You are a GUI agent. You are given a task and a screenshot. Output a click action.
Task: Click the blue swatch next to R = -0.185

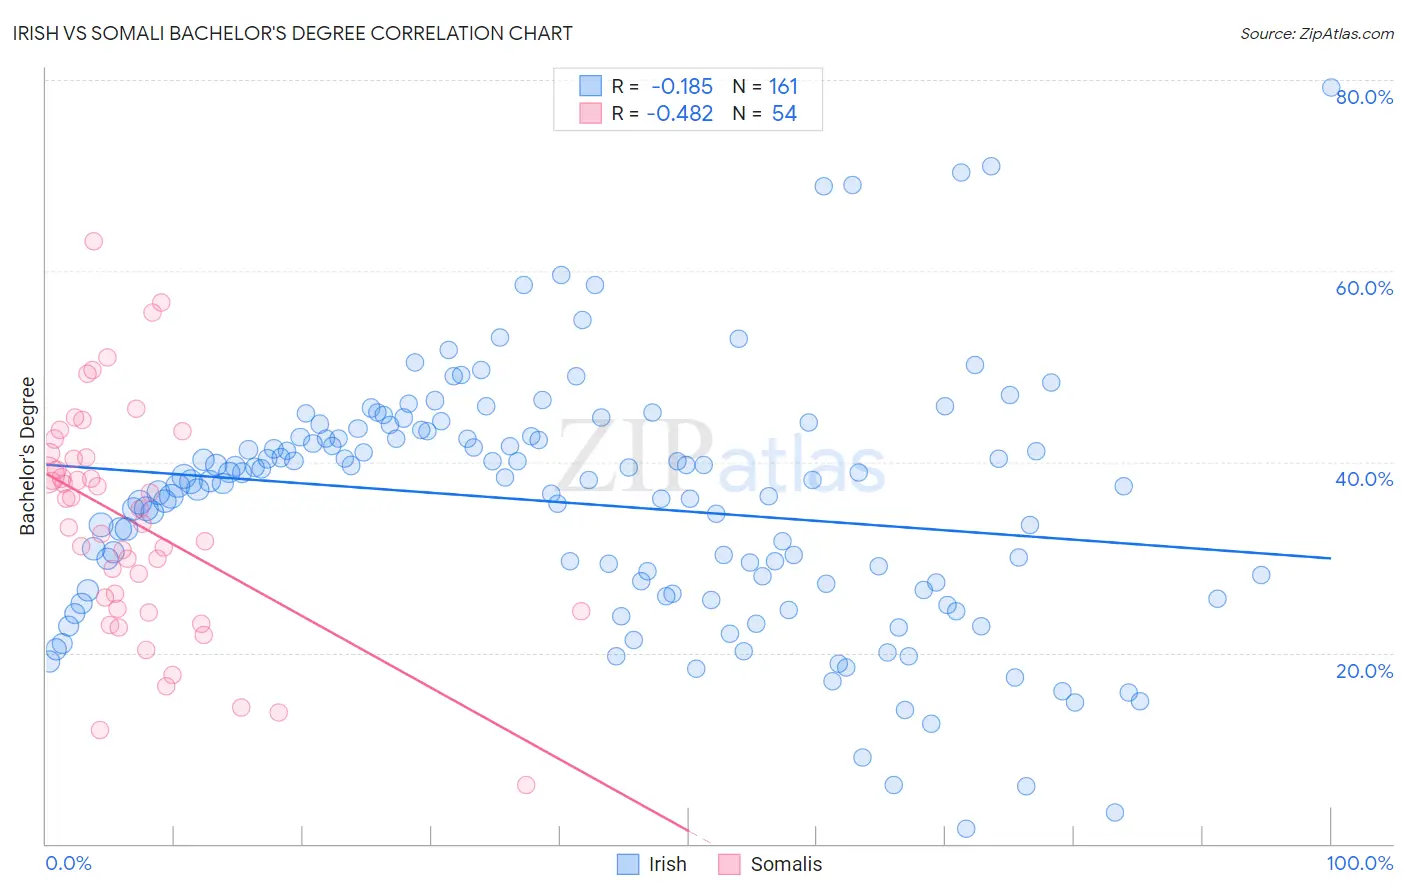coord(590,86)
